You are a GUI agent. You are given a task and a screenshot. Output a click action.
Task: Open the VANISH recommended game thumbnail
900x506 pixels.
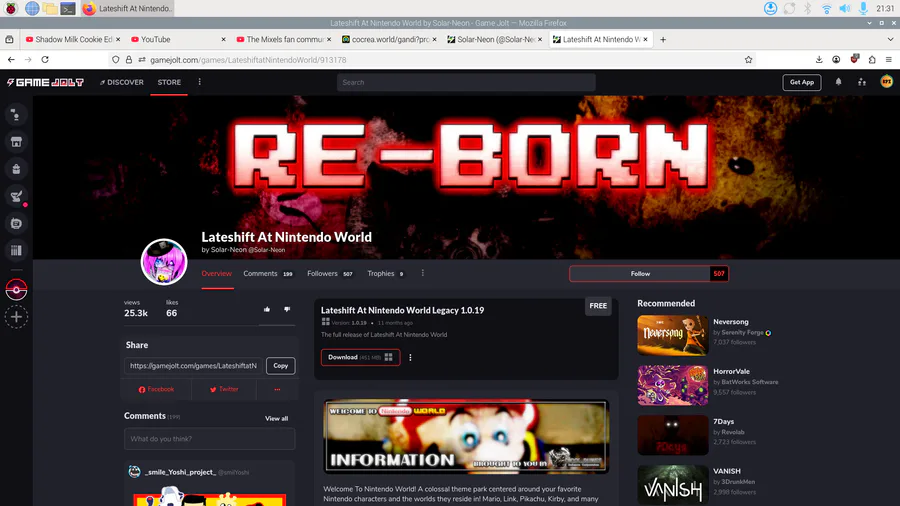(x=672, y=485)
